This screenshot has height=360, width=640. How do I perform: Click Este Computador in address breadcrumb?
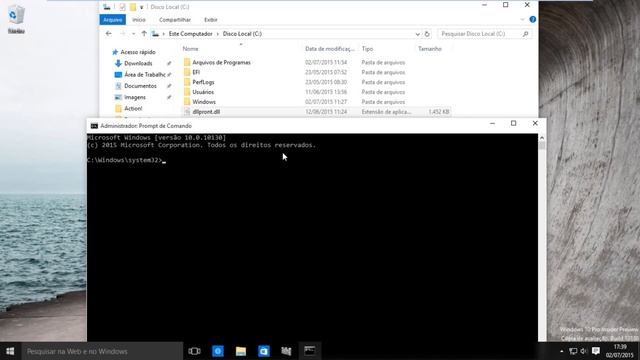point(191,34)
